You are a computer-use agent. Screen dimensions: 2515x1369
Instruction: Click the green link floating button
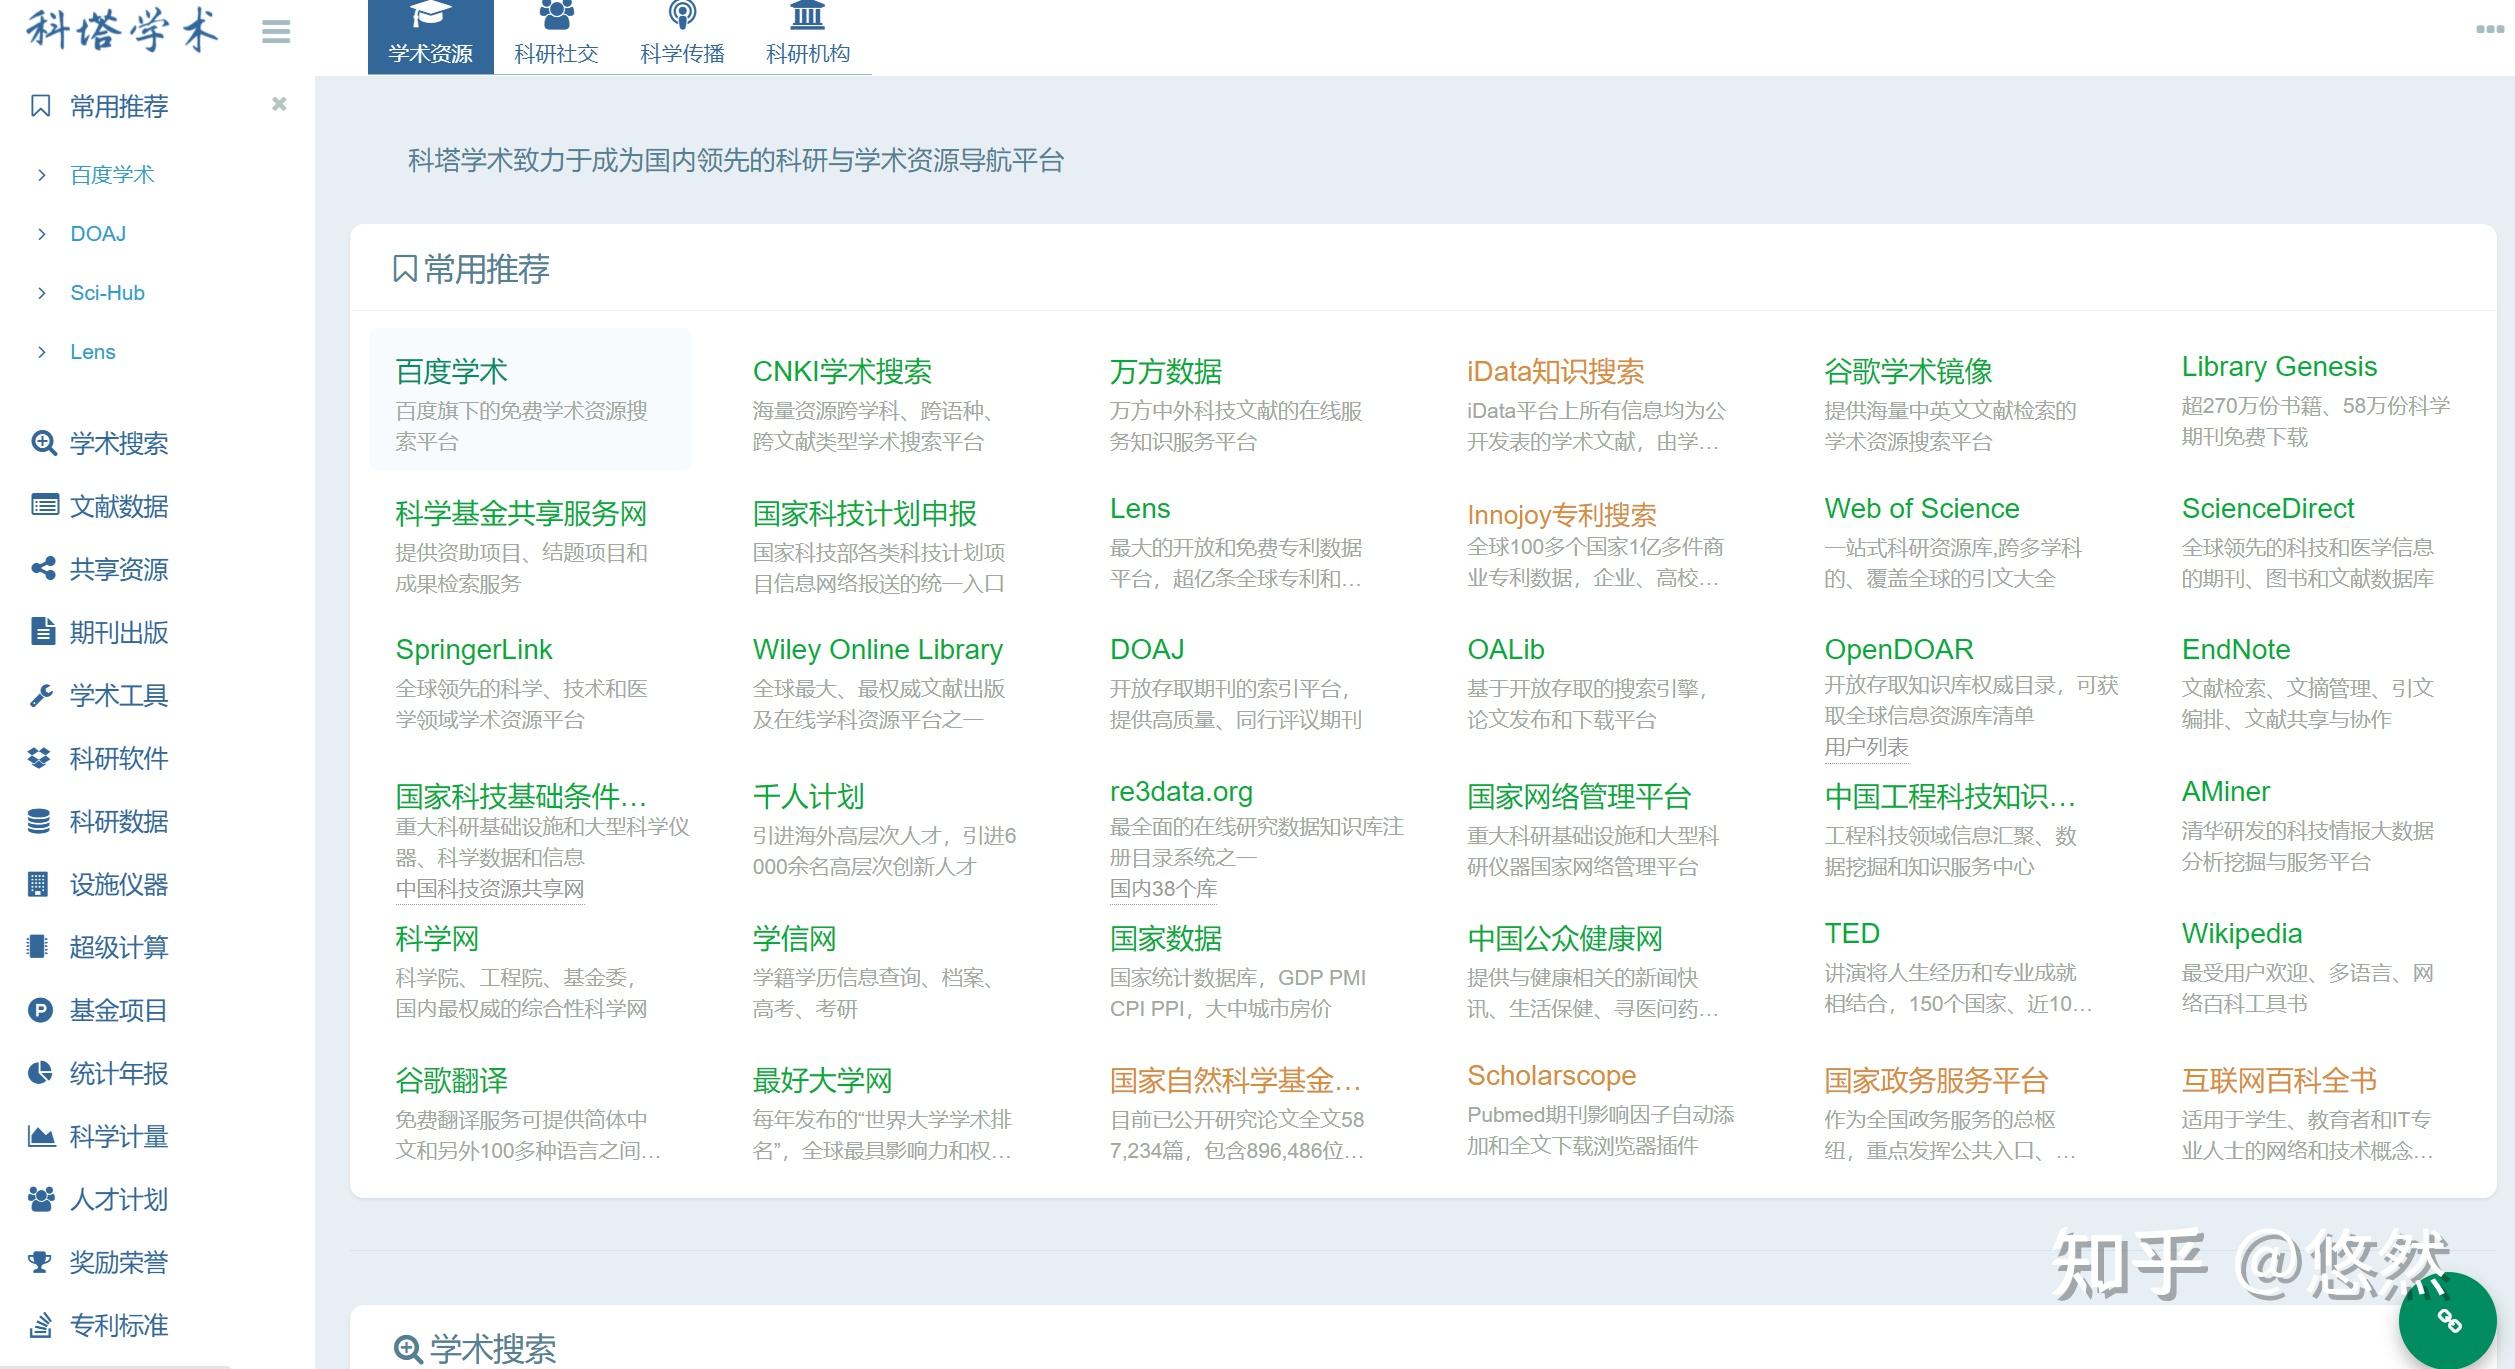point(2448,1320)
